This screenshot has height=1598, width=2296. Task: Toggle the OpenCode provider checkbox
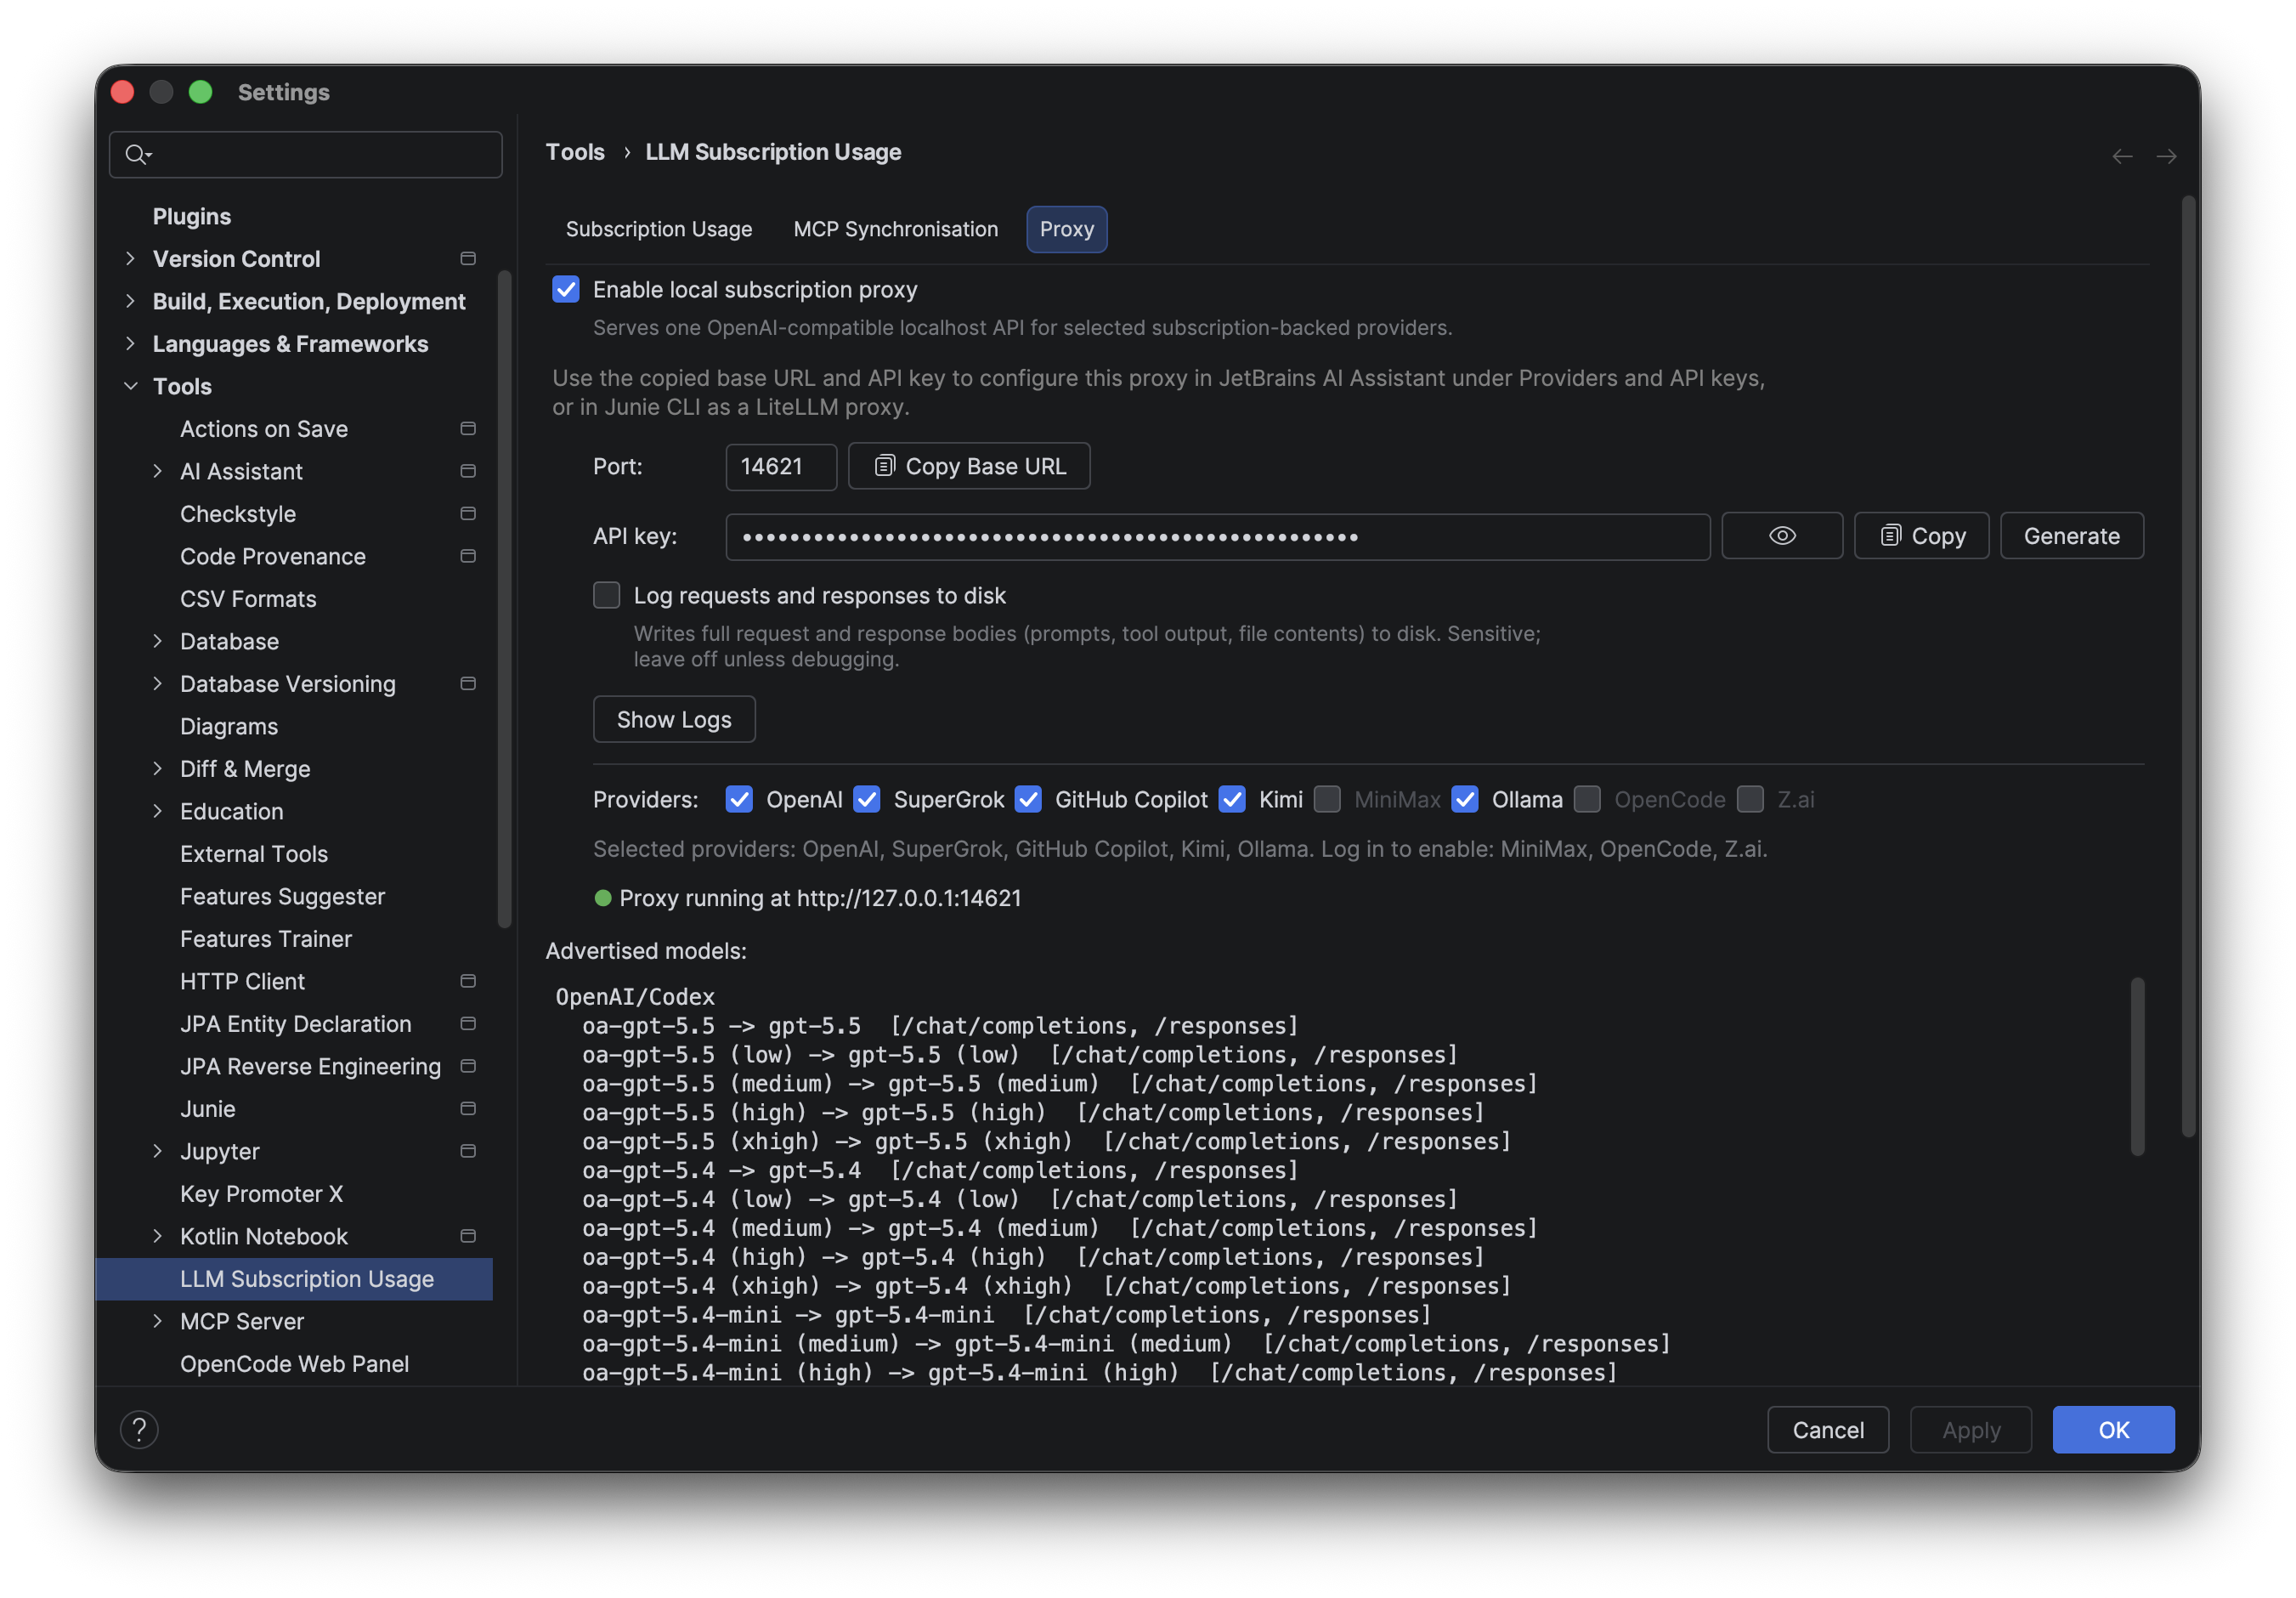point(1587,800)
